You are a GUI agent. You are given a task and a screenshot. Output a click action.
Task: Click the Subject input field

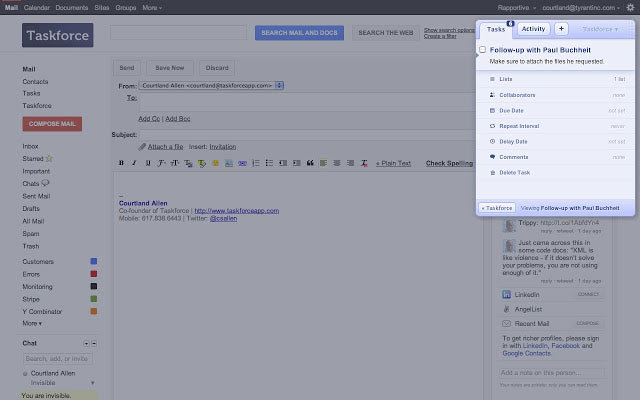tap(300, 133)
